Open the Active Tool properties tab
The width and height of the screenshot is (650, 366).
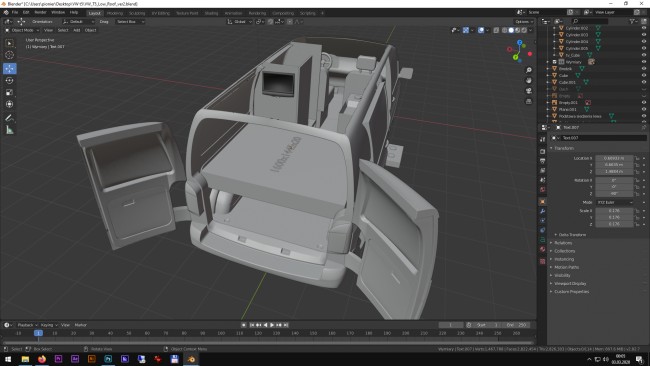point(543,139)
